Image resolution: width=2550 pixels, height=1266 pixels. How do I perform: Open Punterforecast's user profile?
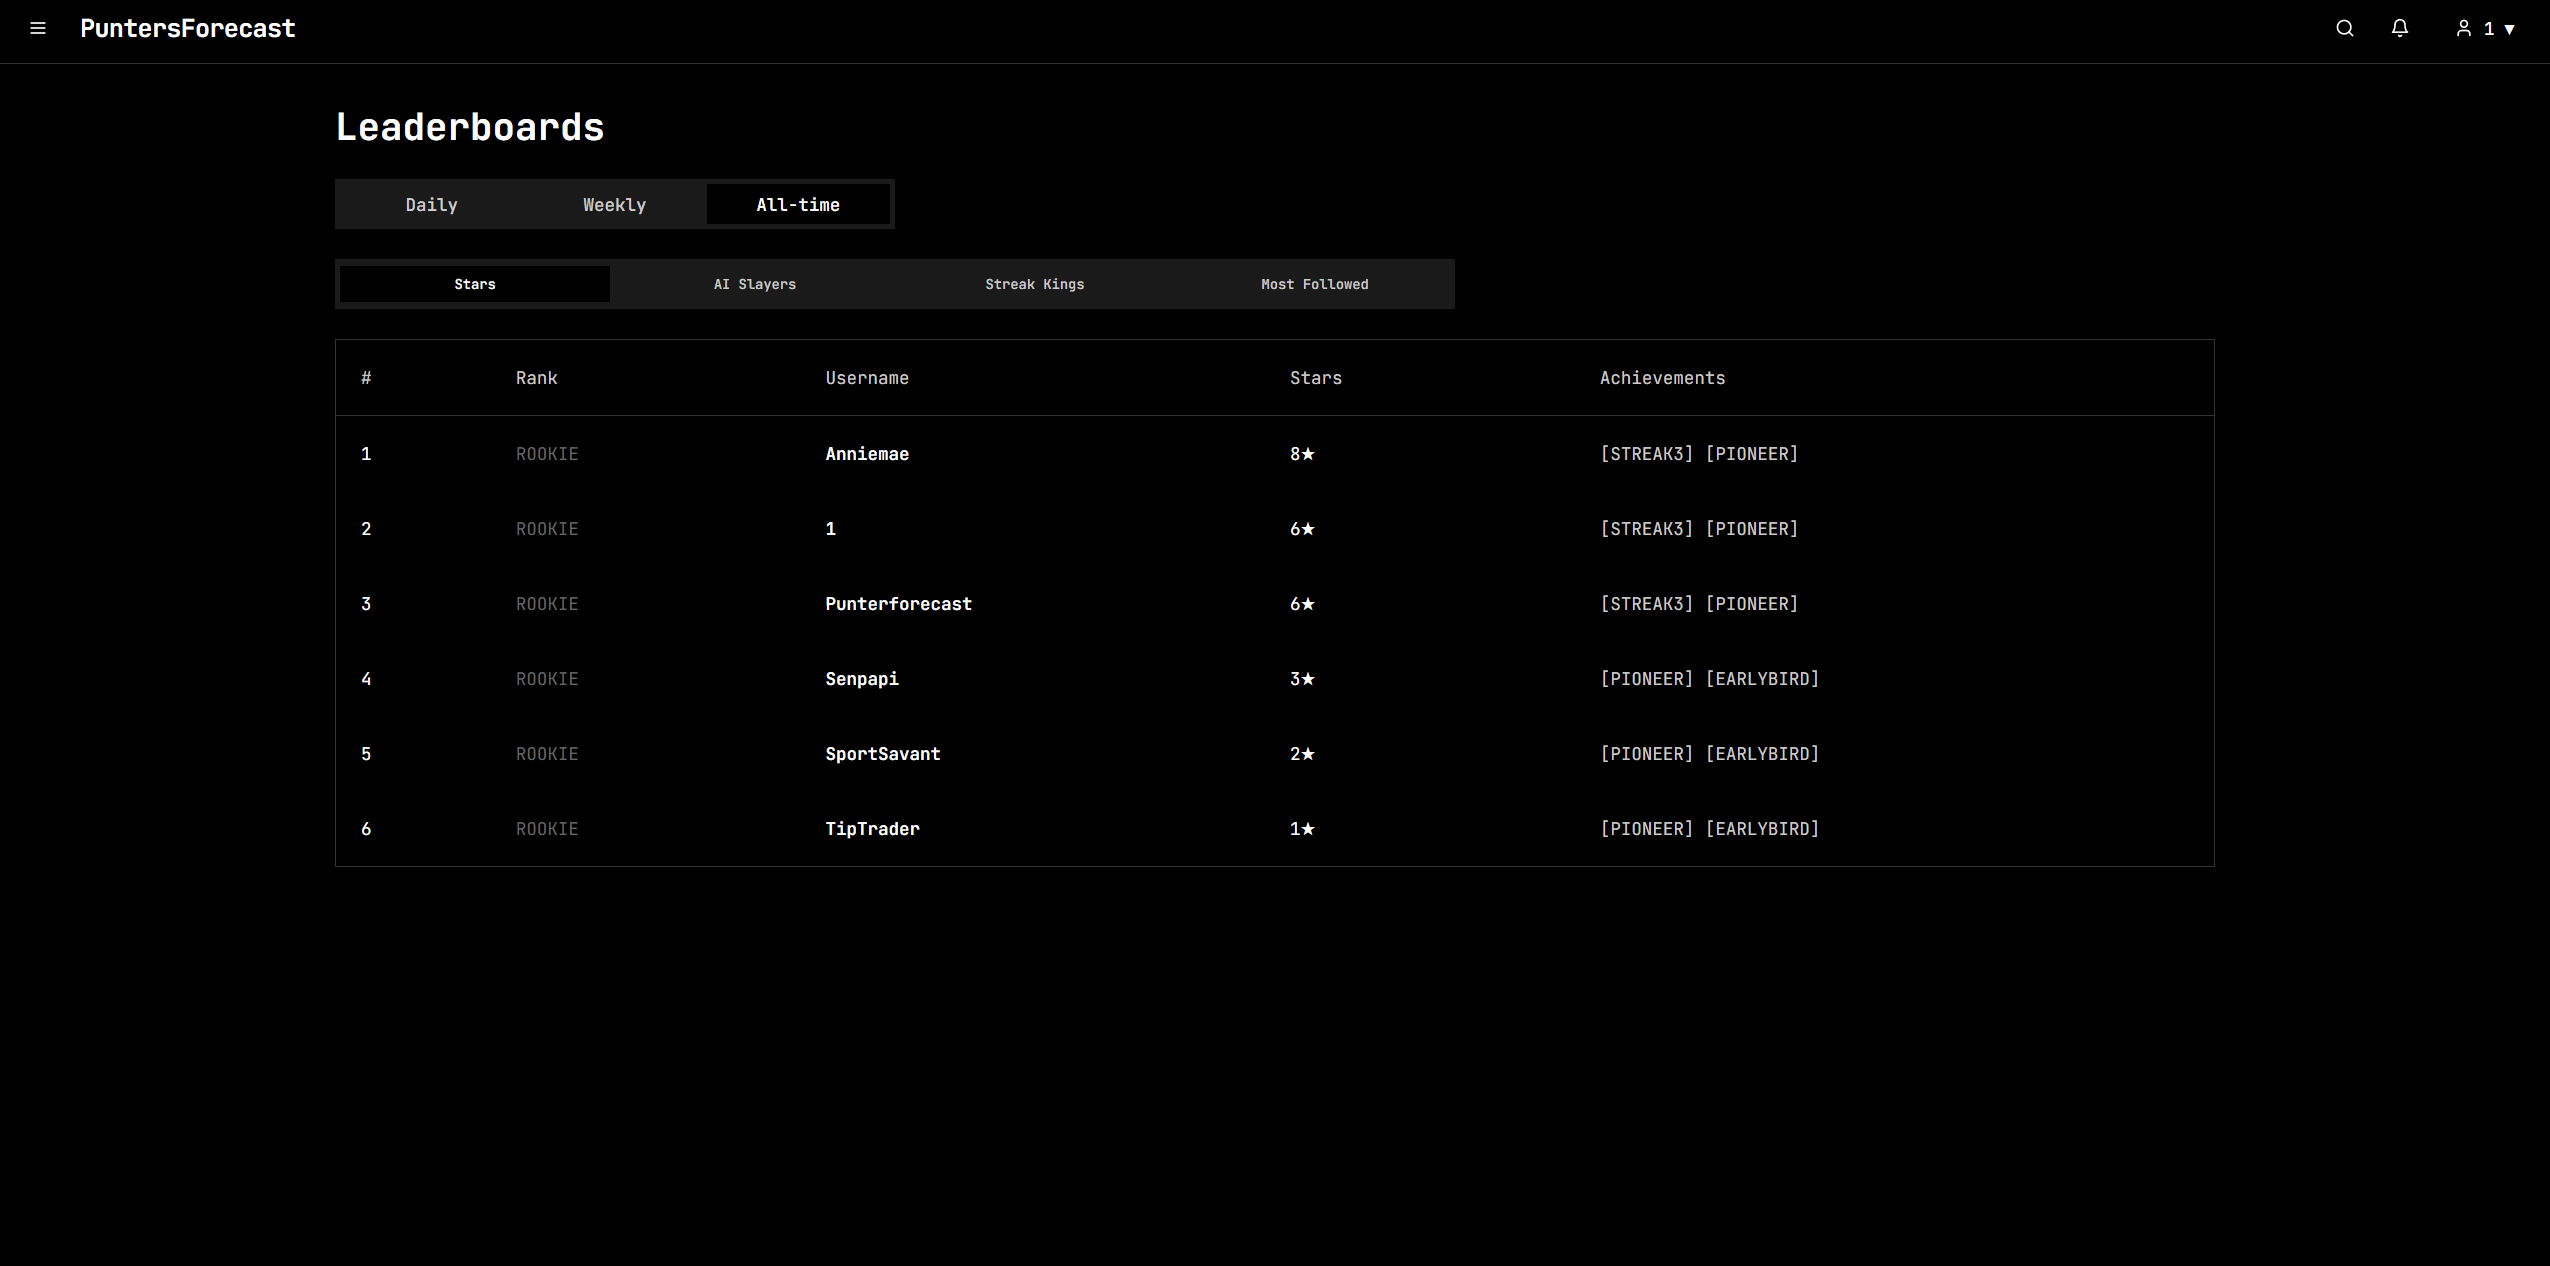898,604
